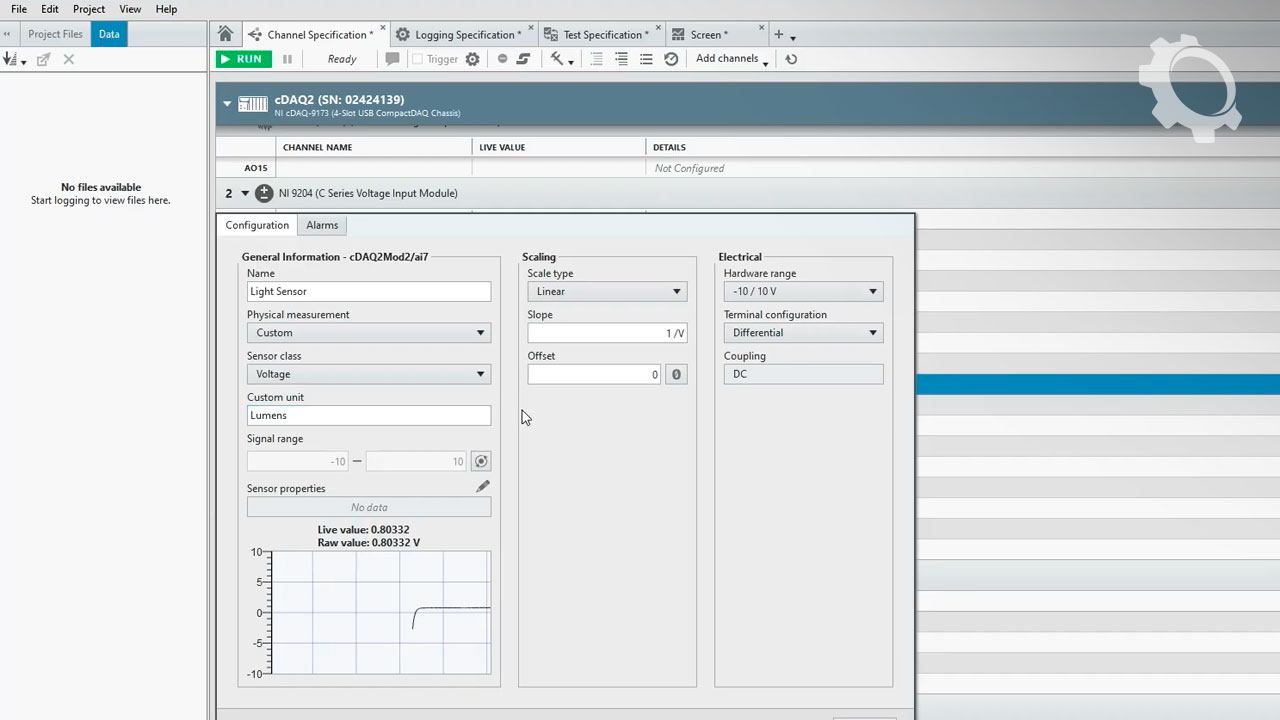Toggle the Trigger checkbox
The width and height of the screenshot is (1280, 720).
pyautogui.click(x=417, y=59)
